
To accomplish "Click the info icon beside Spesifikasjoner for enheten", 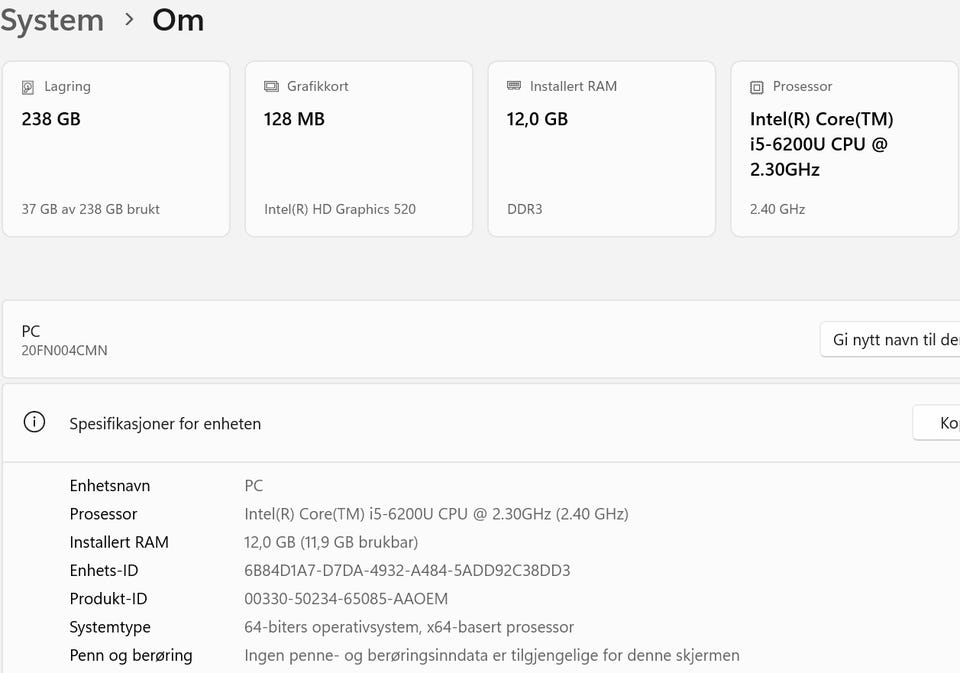I will (x=34, y=422).
